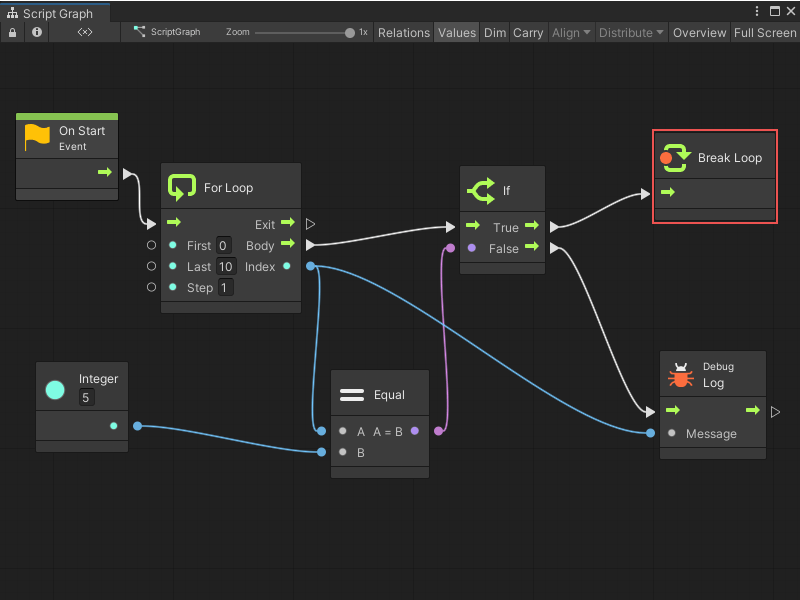
Task: Click the Overview button
Action: [x=699, y=32]
